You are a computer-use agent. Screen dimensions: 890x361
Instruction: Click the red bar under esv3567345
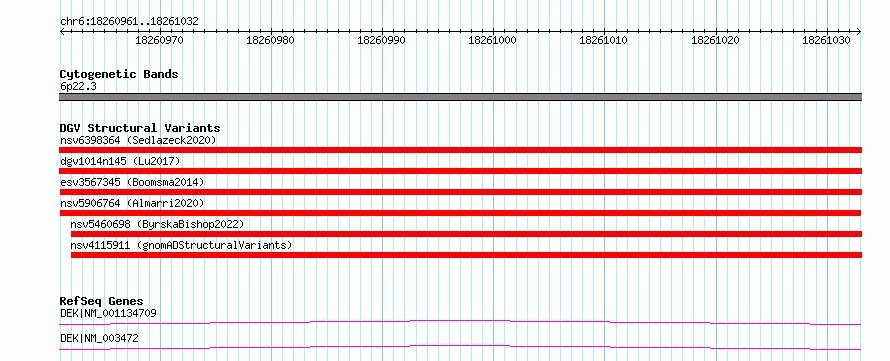460,192
